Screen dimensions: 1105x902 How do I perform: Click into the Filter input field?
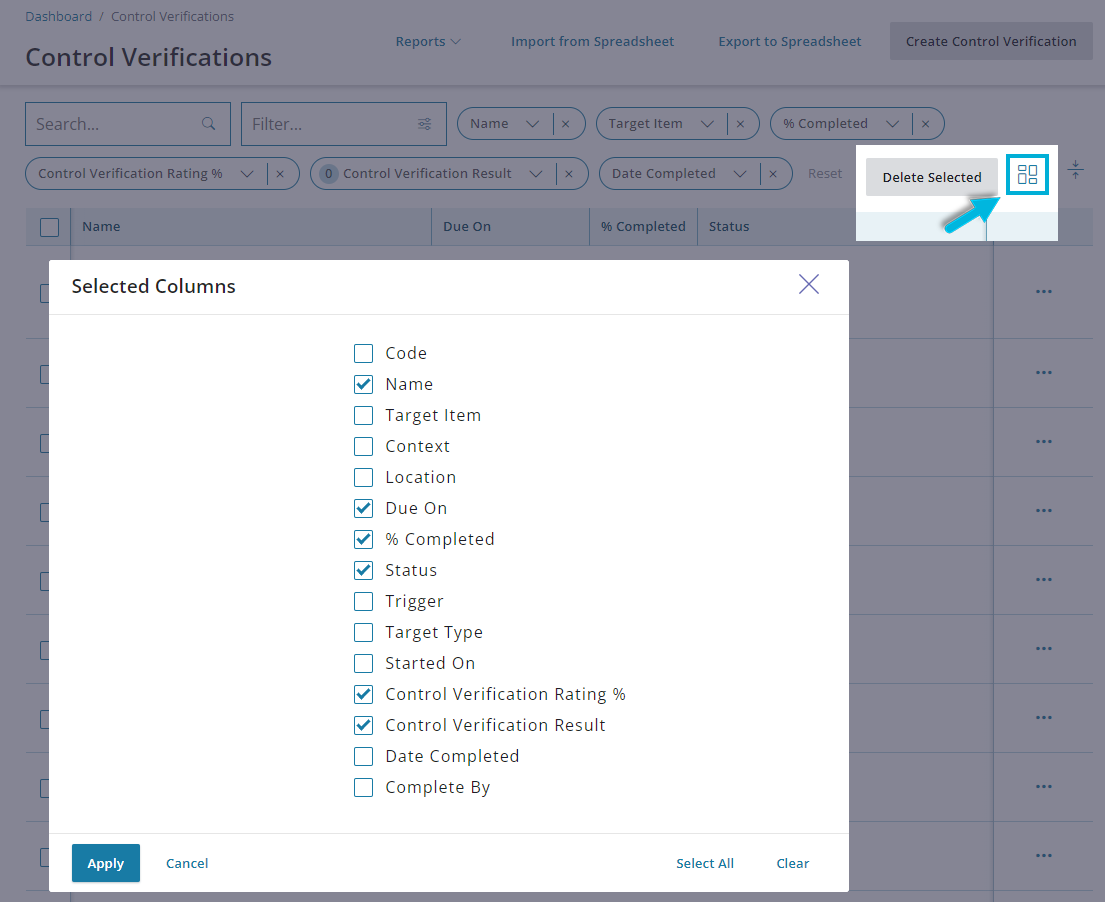pos(344,124)
